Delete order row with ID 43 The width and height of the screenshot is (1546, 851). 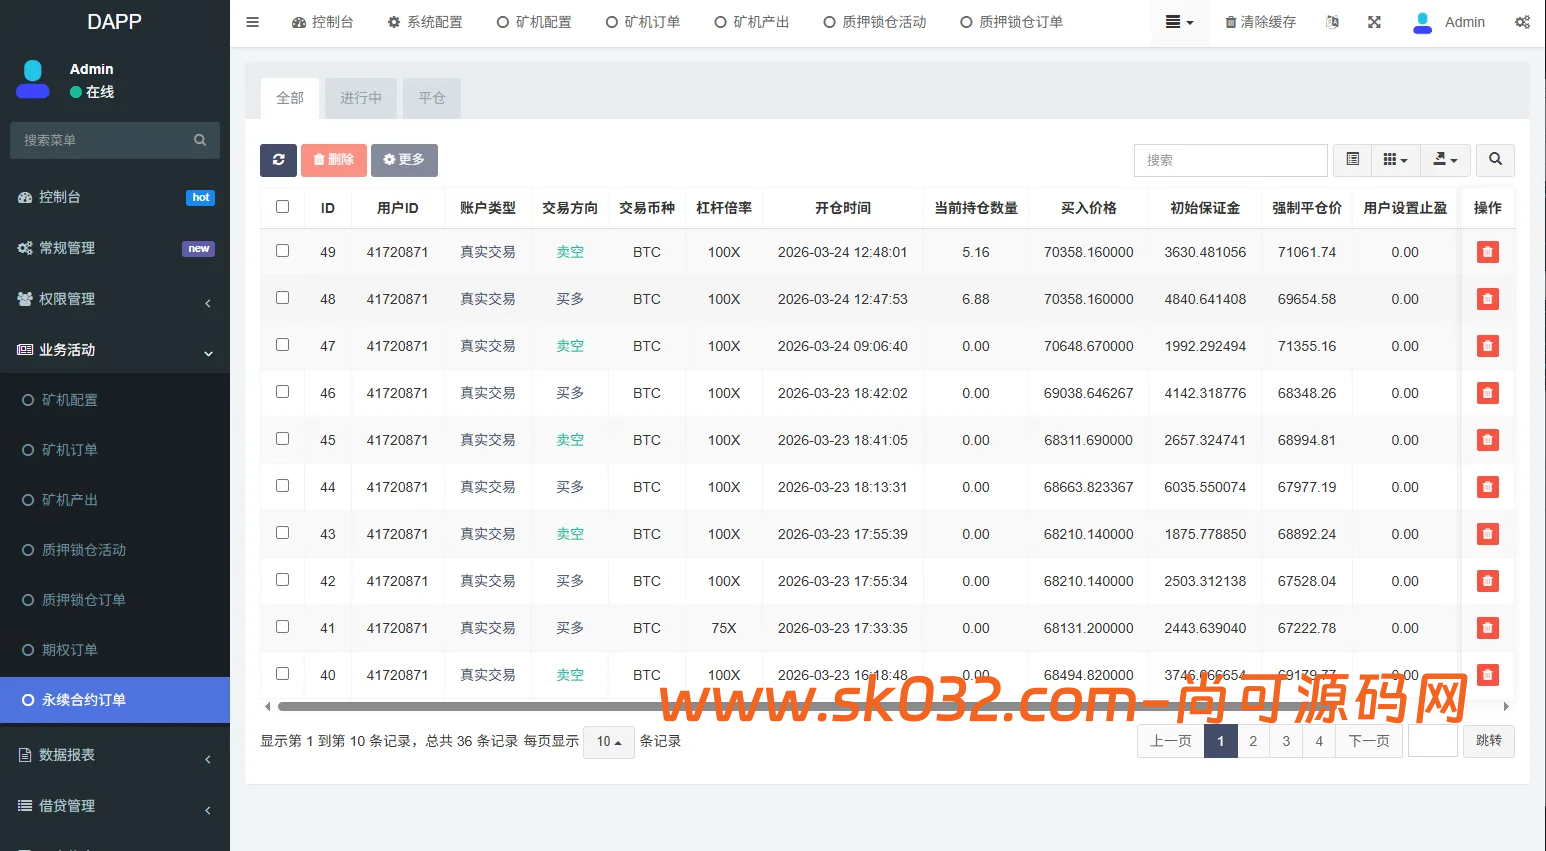(1488, 534)
